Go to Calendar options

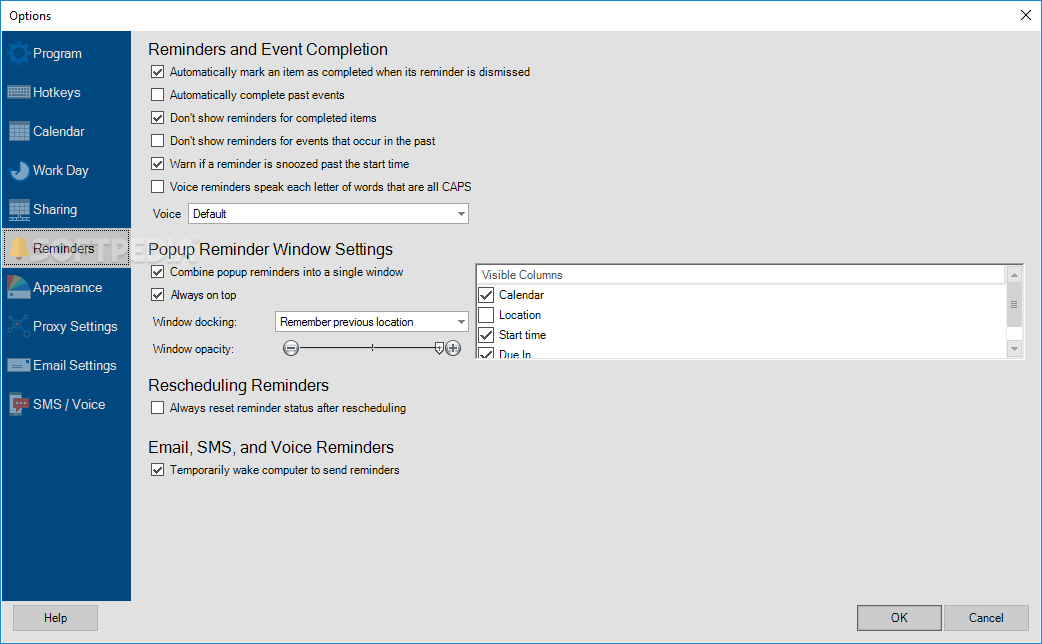pos(66,132)
